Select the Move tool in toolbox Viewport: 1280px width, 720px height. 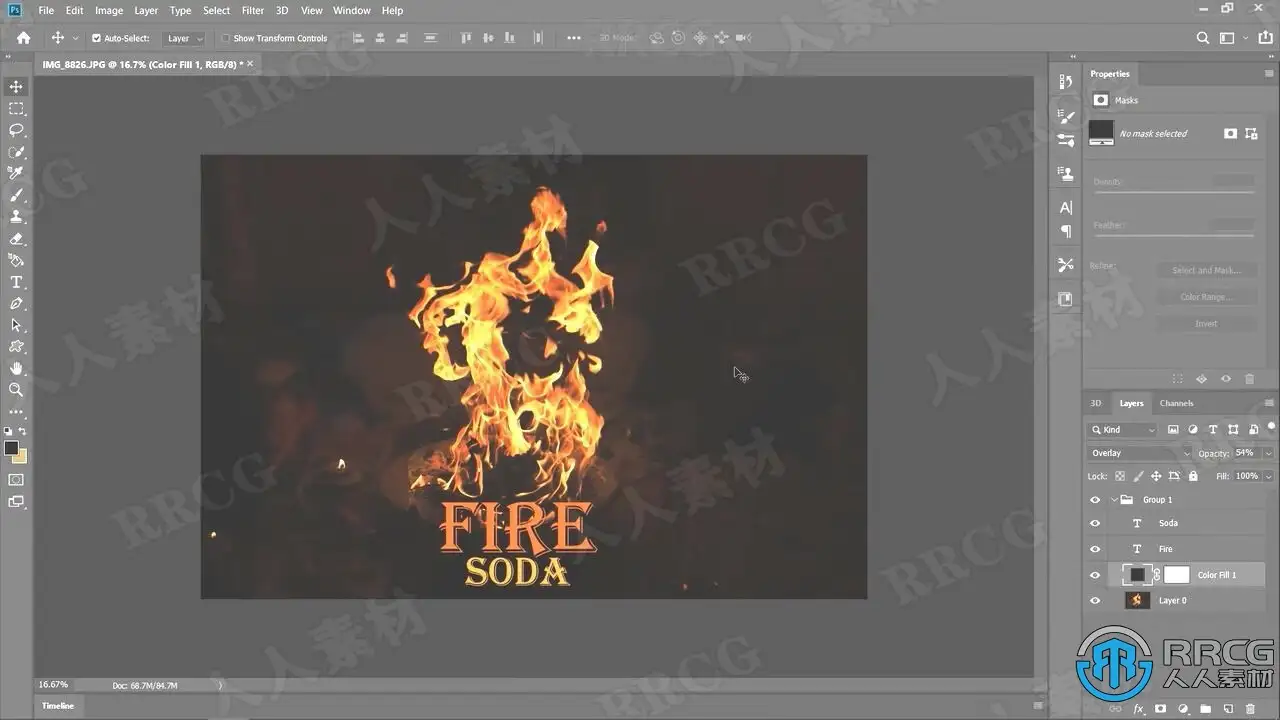pyautogui.click(x=16, y=87)
